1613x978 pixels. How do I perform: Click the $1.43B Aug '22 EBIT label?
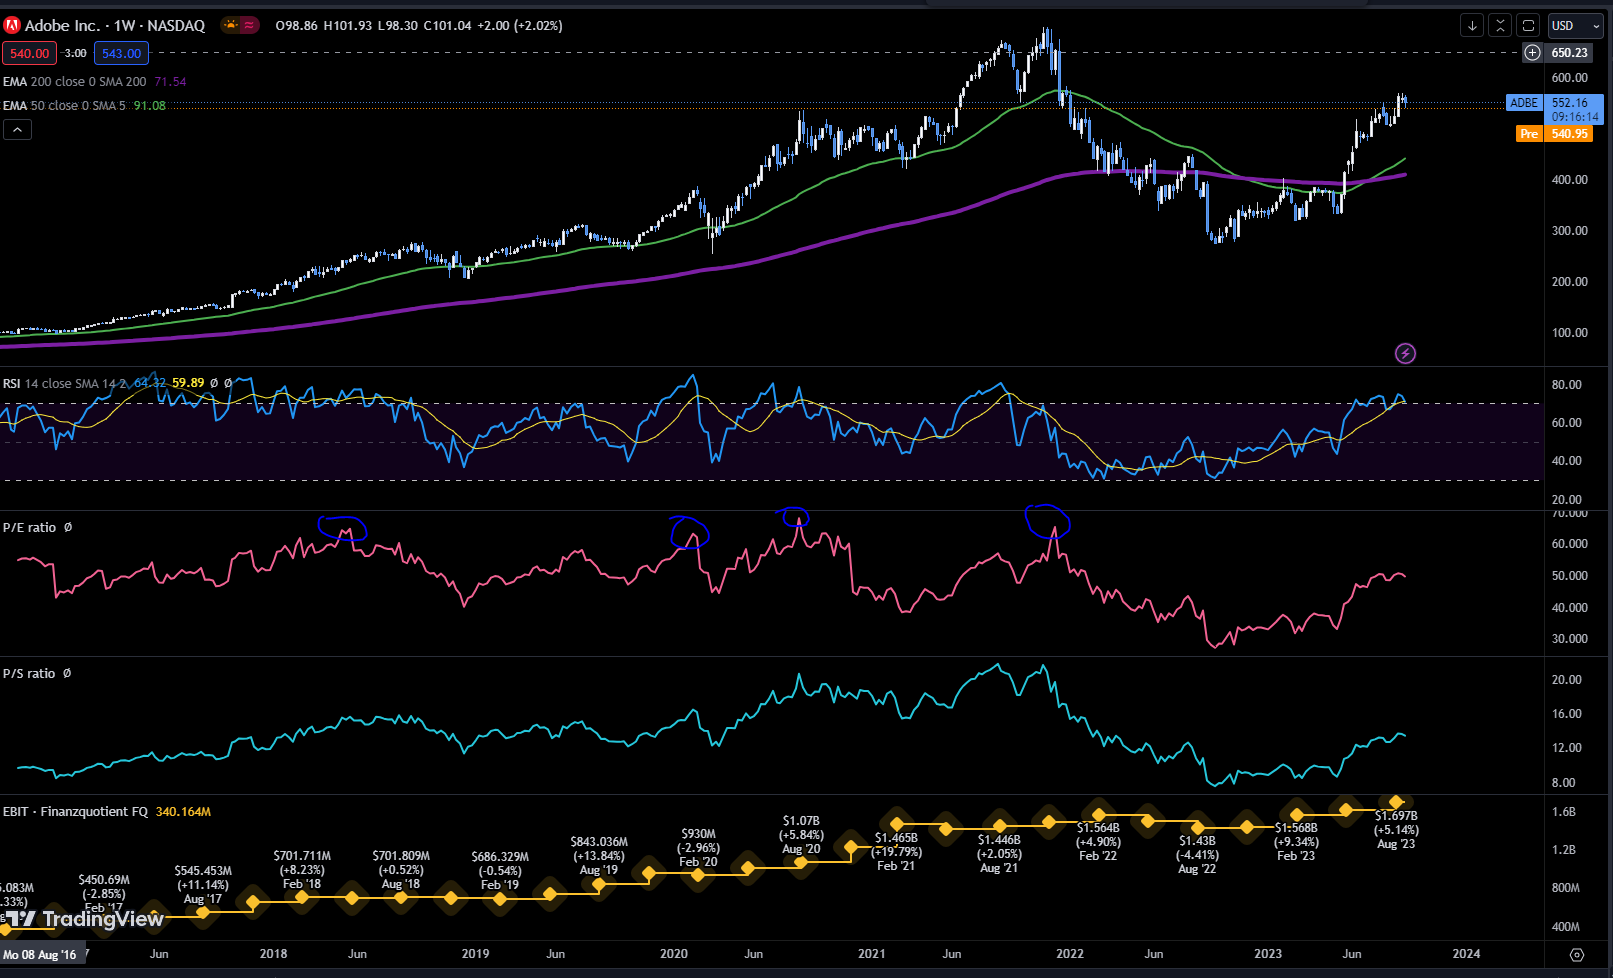pyautogui.click(x=1197, y=855)
